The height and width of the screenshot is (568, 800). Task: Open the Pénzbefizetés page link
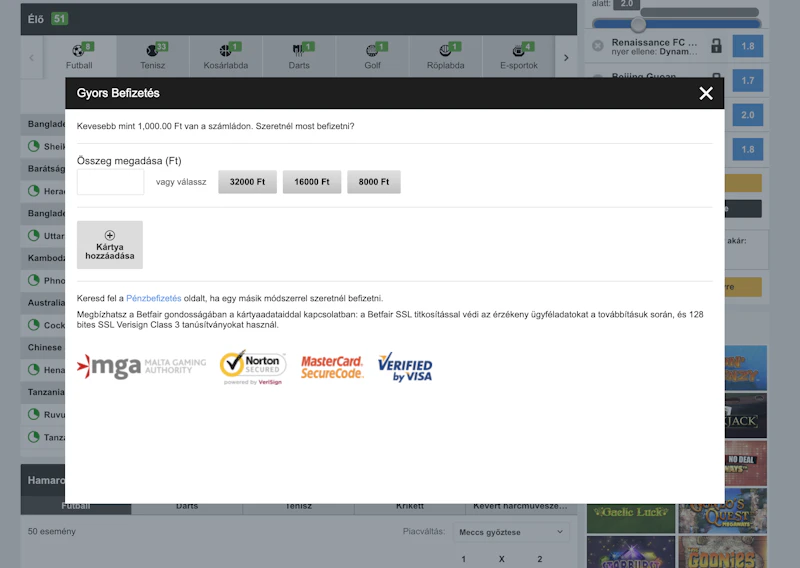coord(154,298)
